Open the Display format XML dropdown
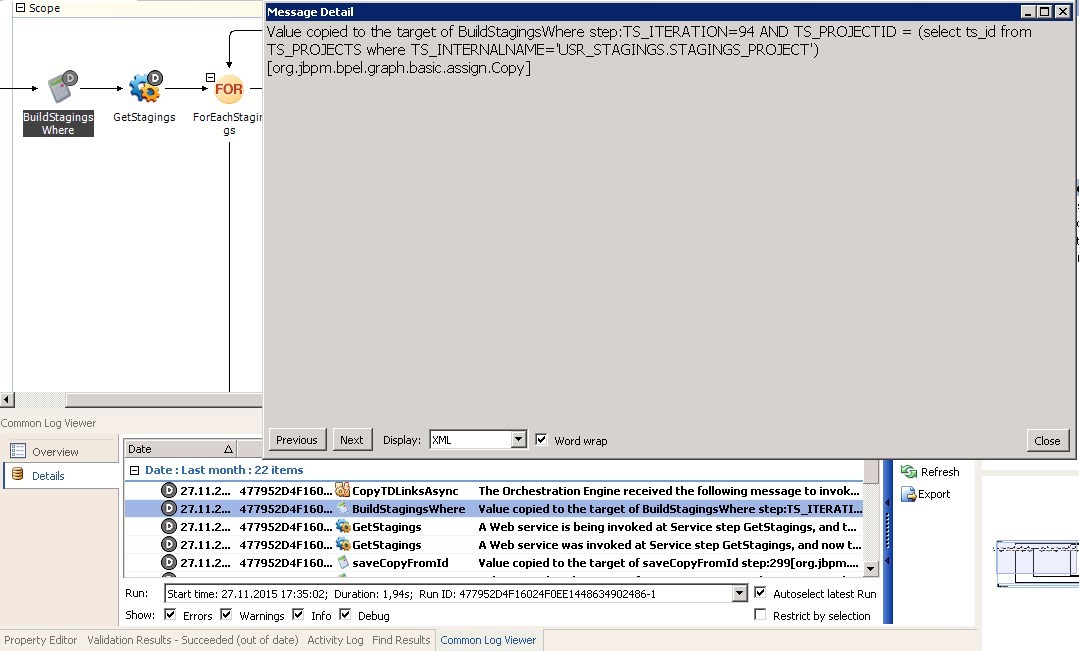The height and width of the screenshot is (651, 1079). tap(519, 440)
